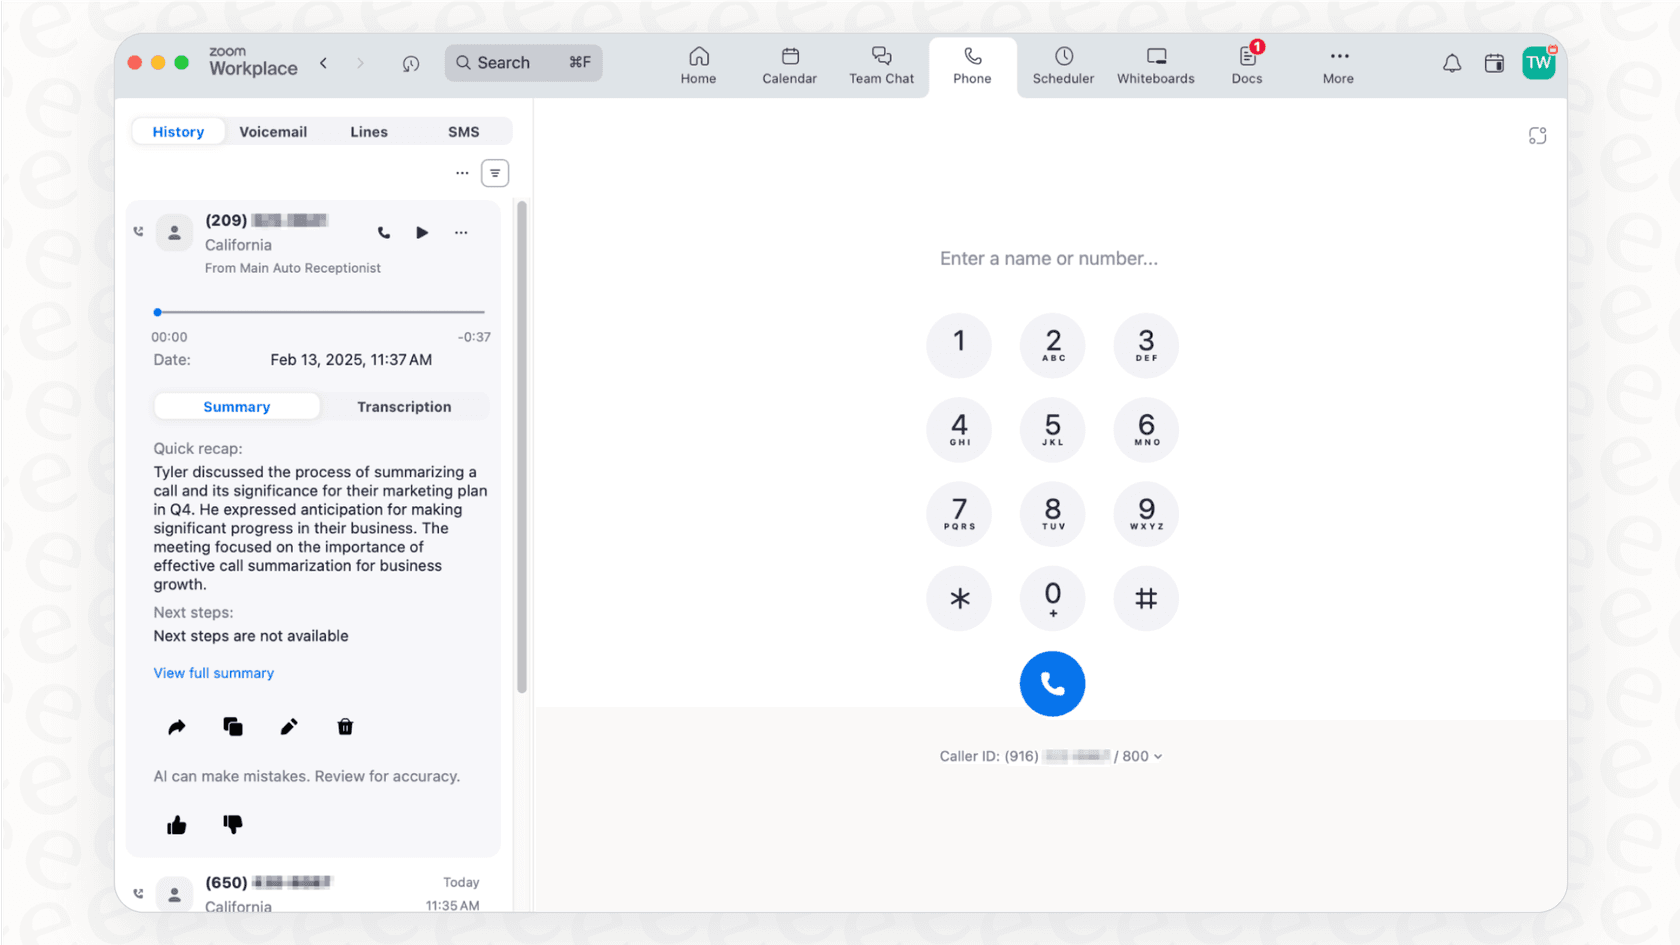Image resolution: width=1680 pixels, height=945 pixels.
Task: Expand Caller ID dropdown
Action: coord(1157,757)
